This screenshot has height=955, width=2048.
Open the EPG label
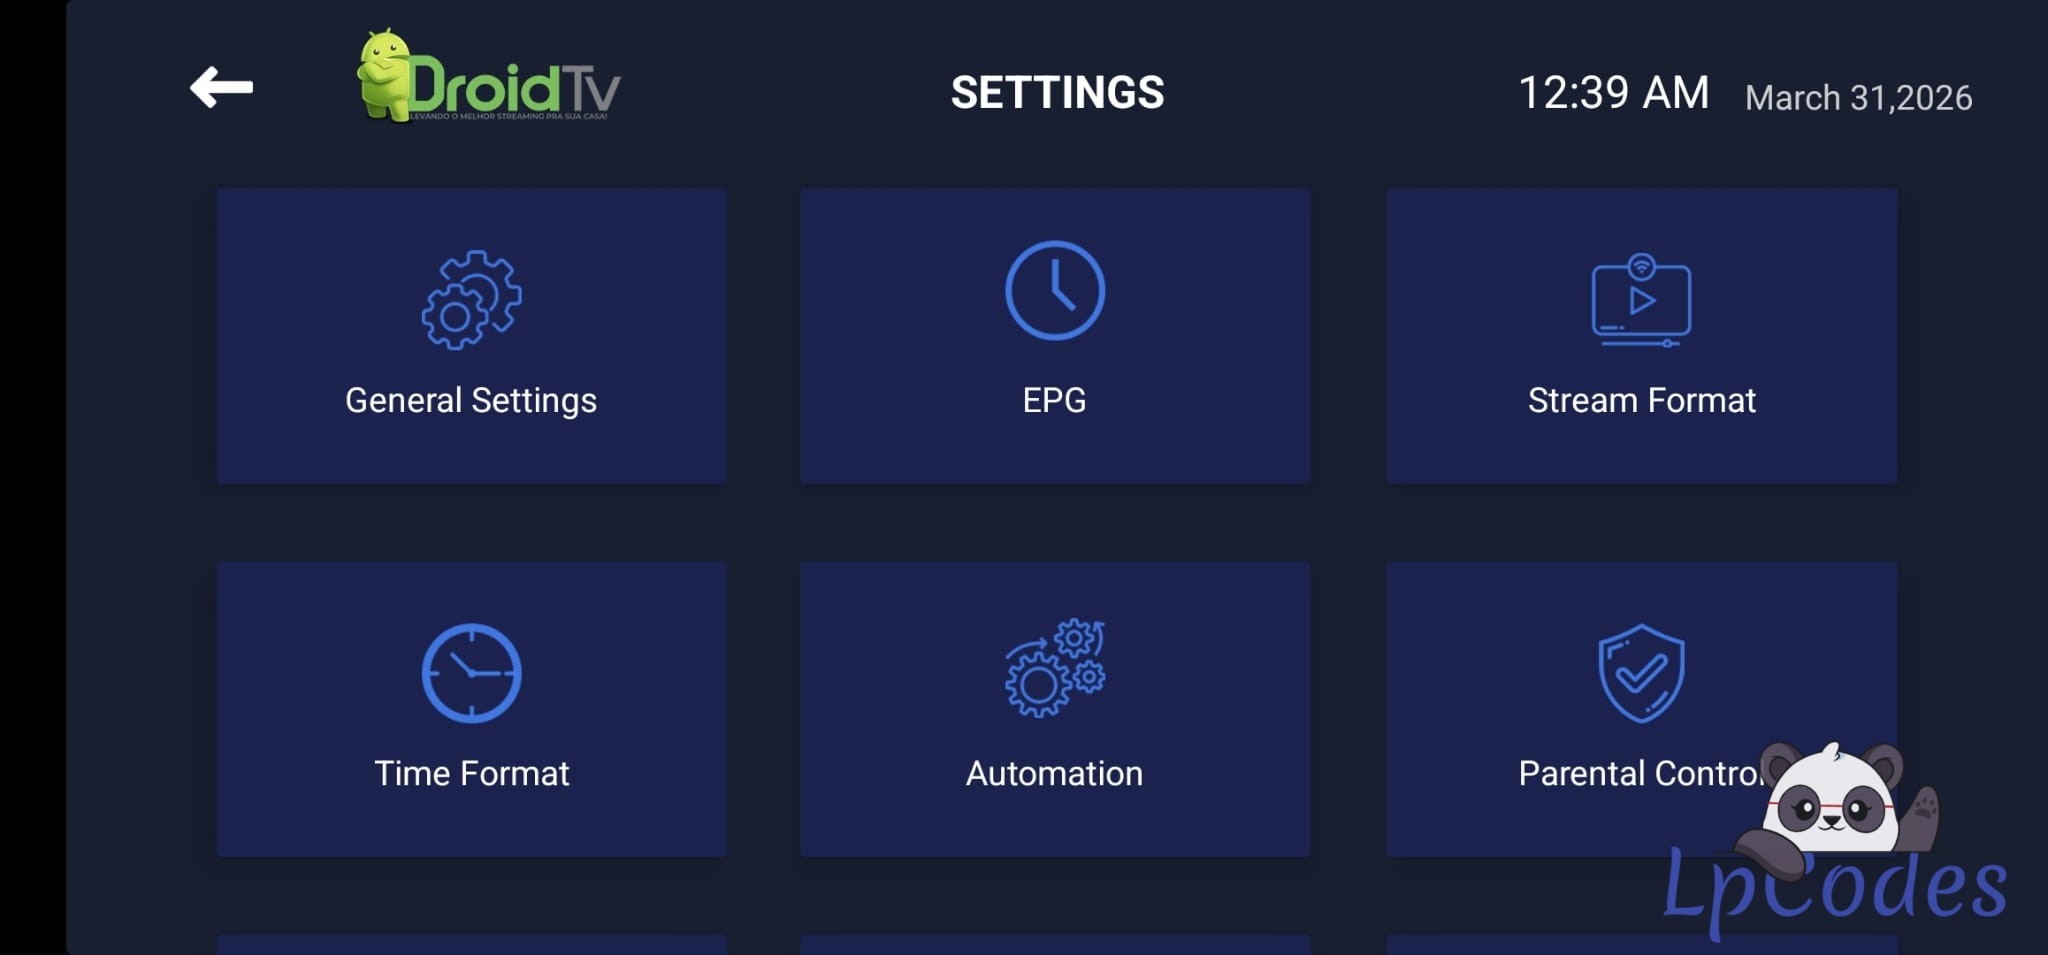click(1054, 400)
